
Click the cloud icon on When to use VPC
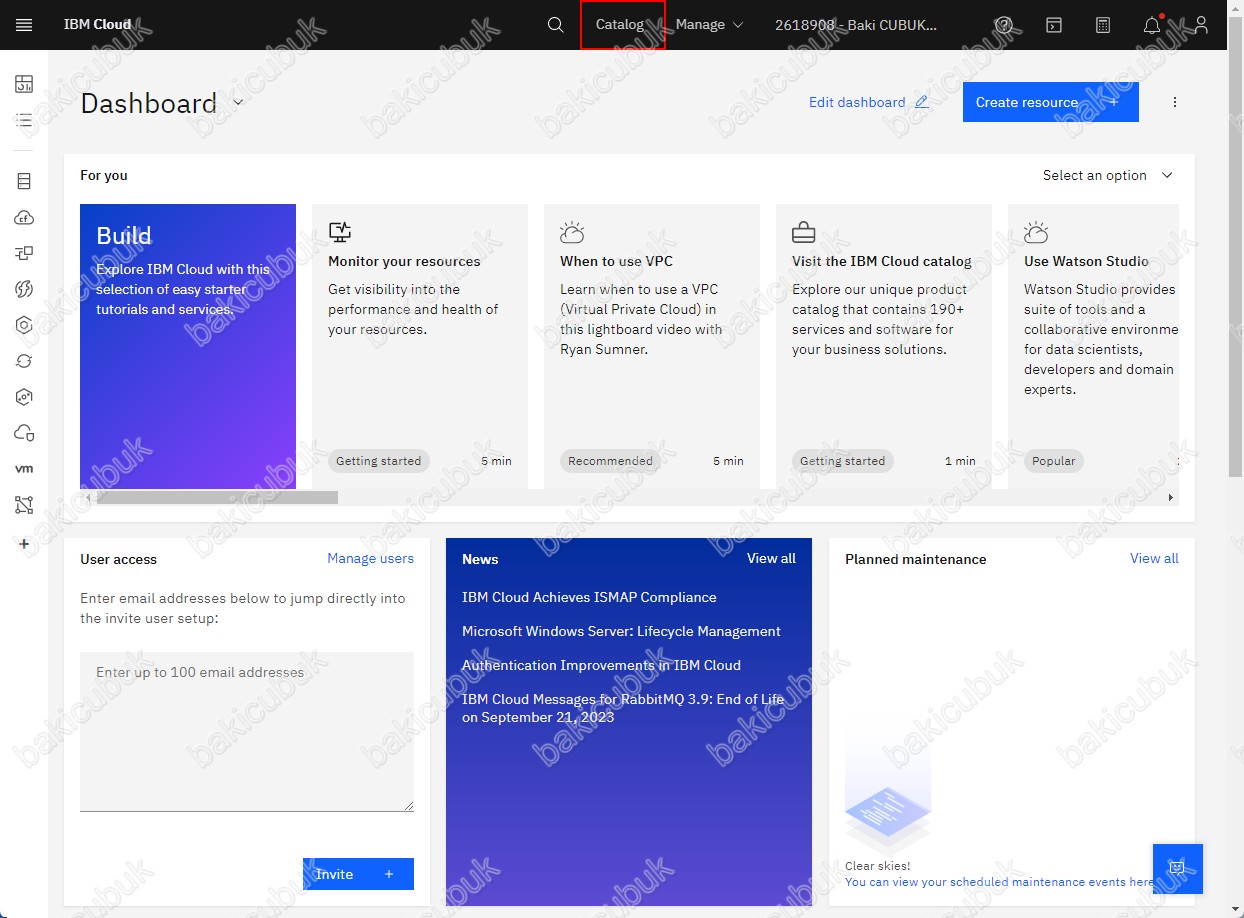pos(572,233)
